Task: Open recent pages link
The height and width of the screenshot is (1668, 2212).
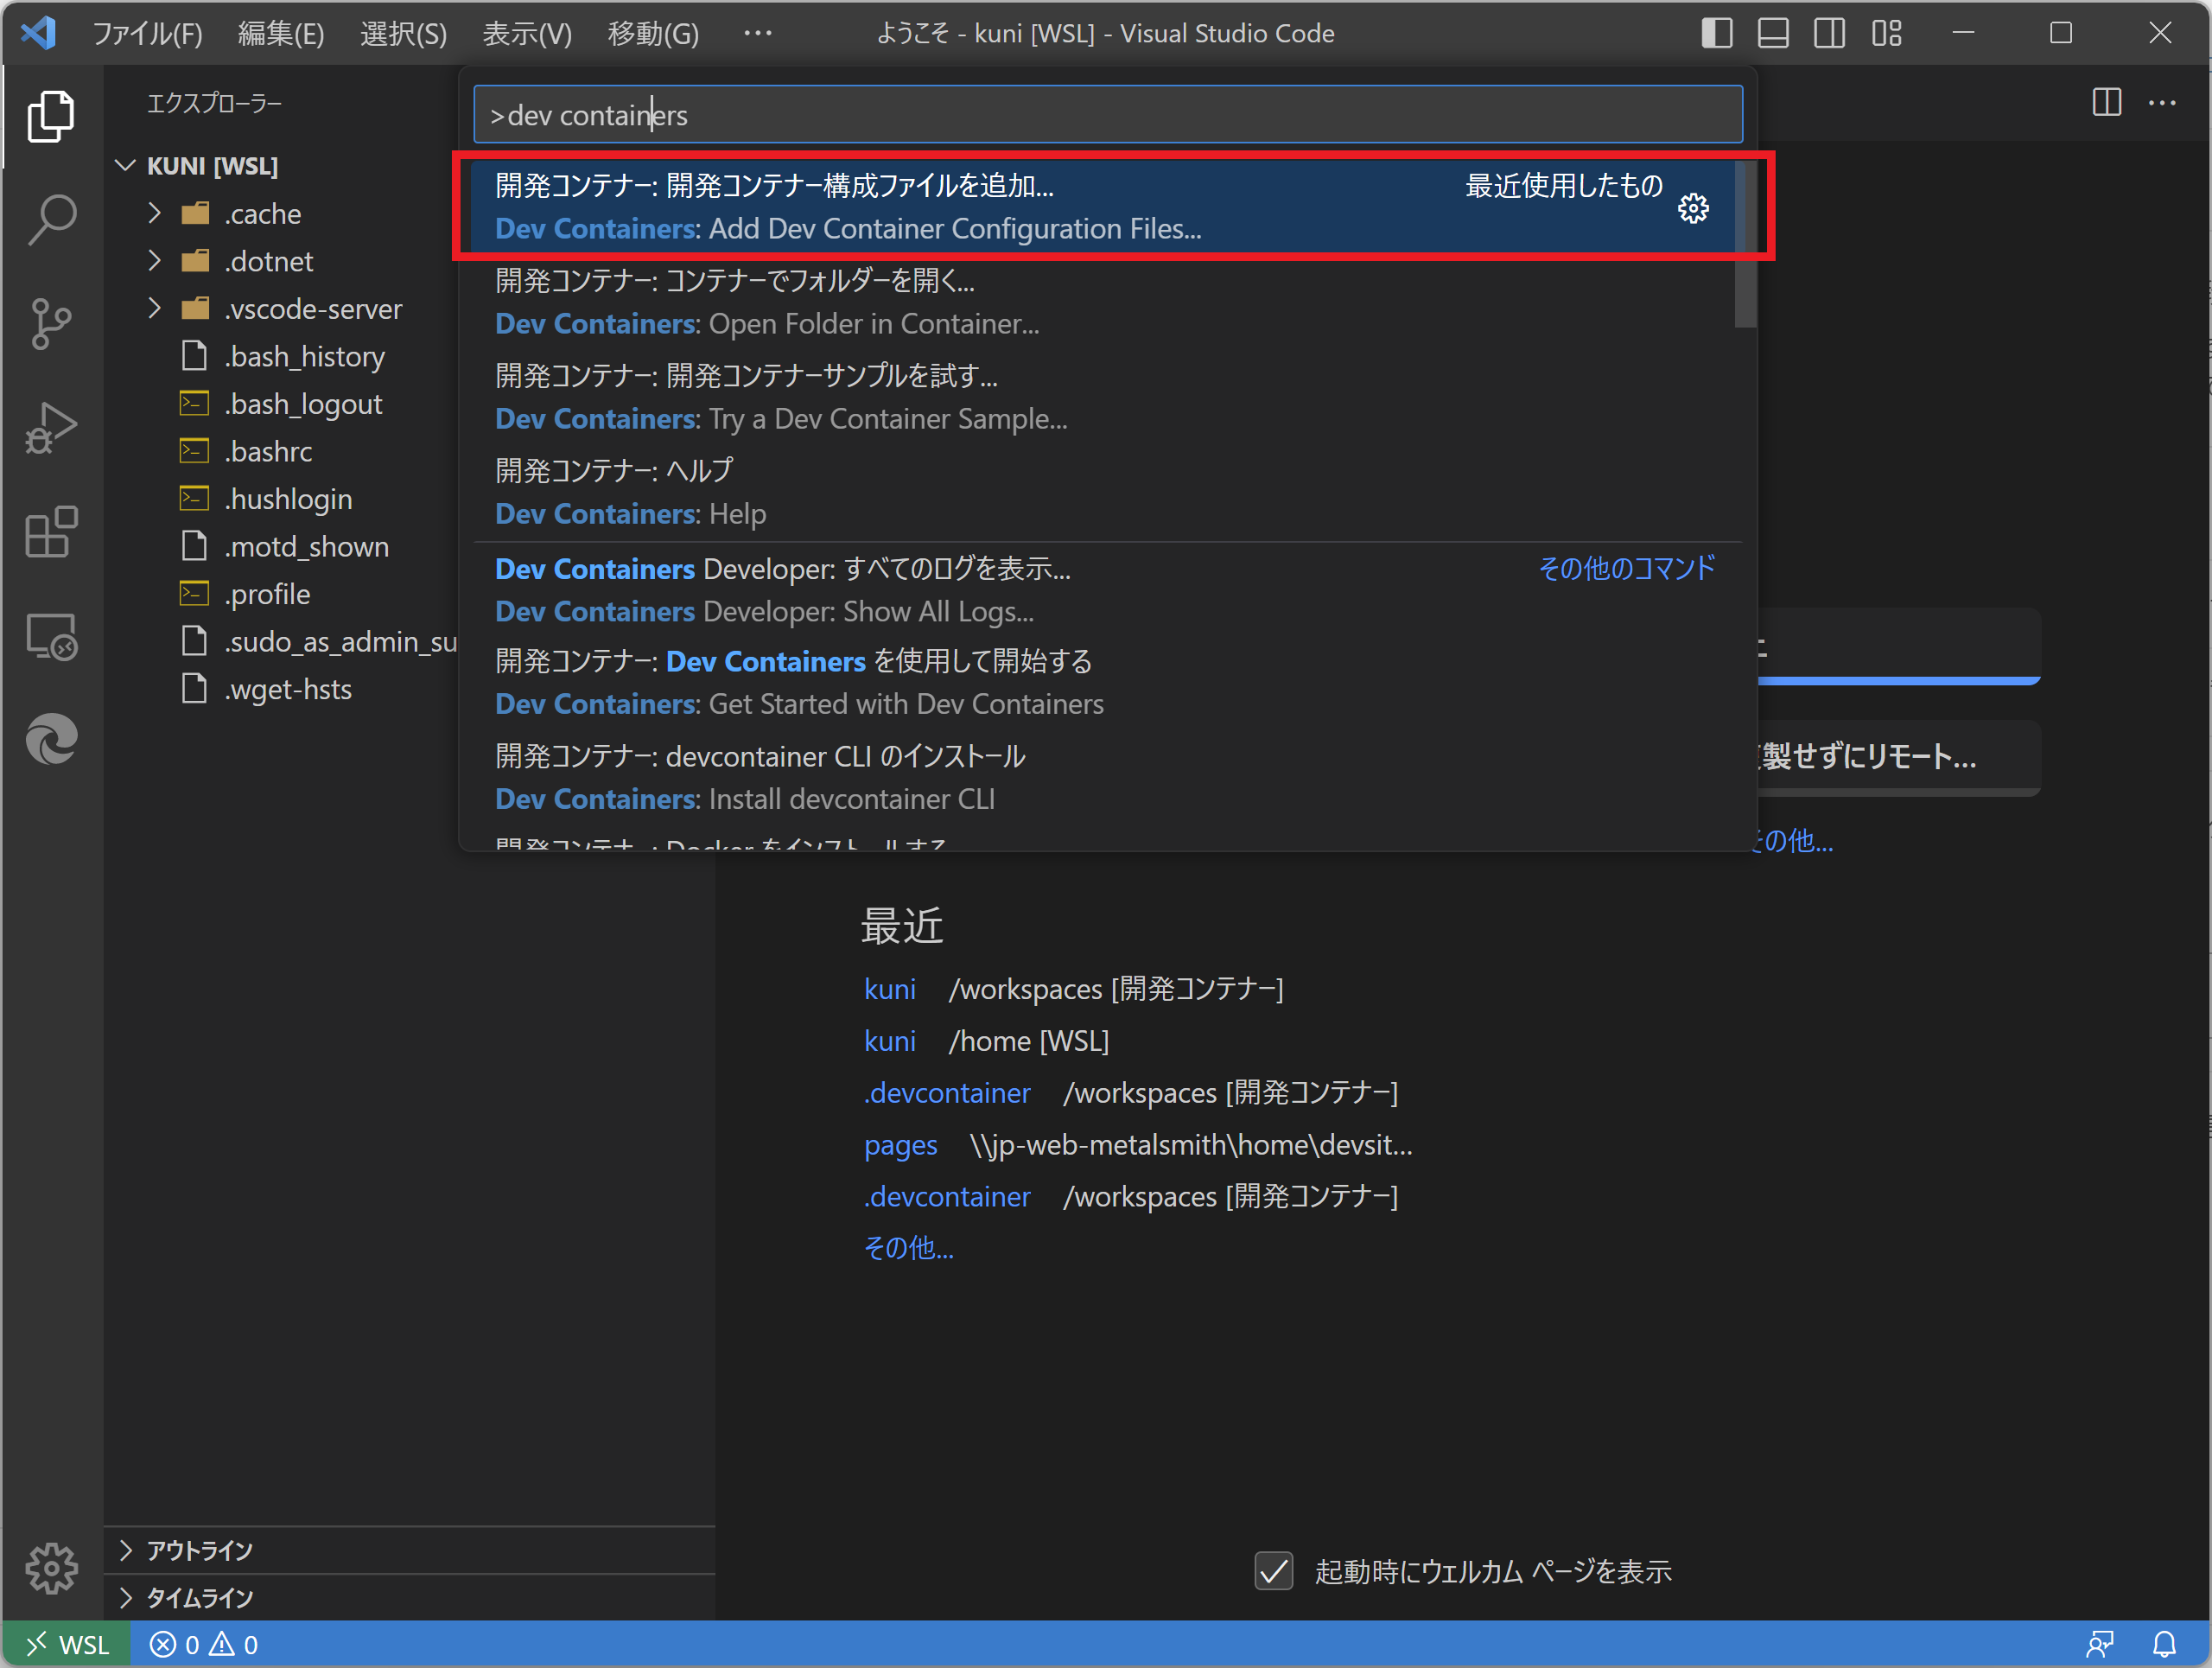Action: [x=901, y=1145]
